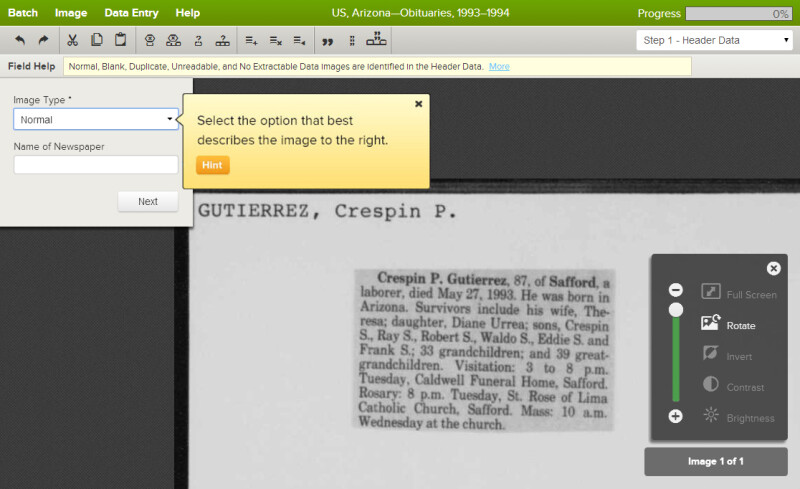Click the Field Help label
800x489 pixels.
31,66
